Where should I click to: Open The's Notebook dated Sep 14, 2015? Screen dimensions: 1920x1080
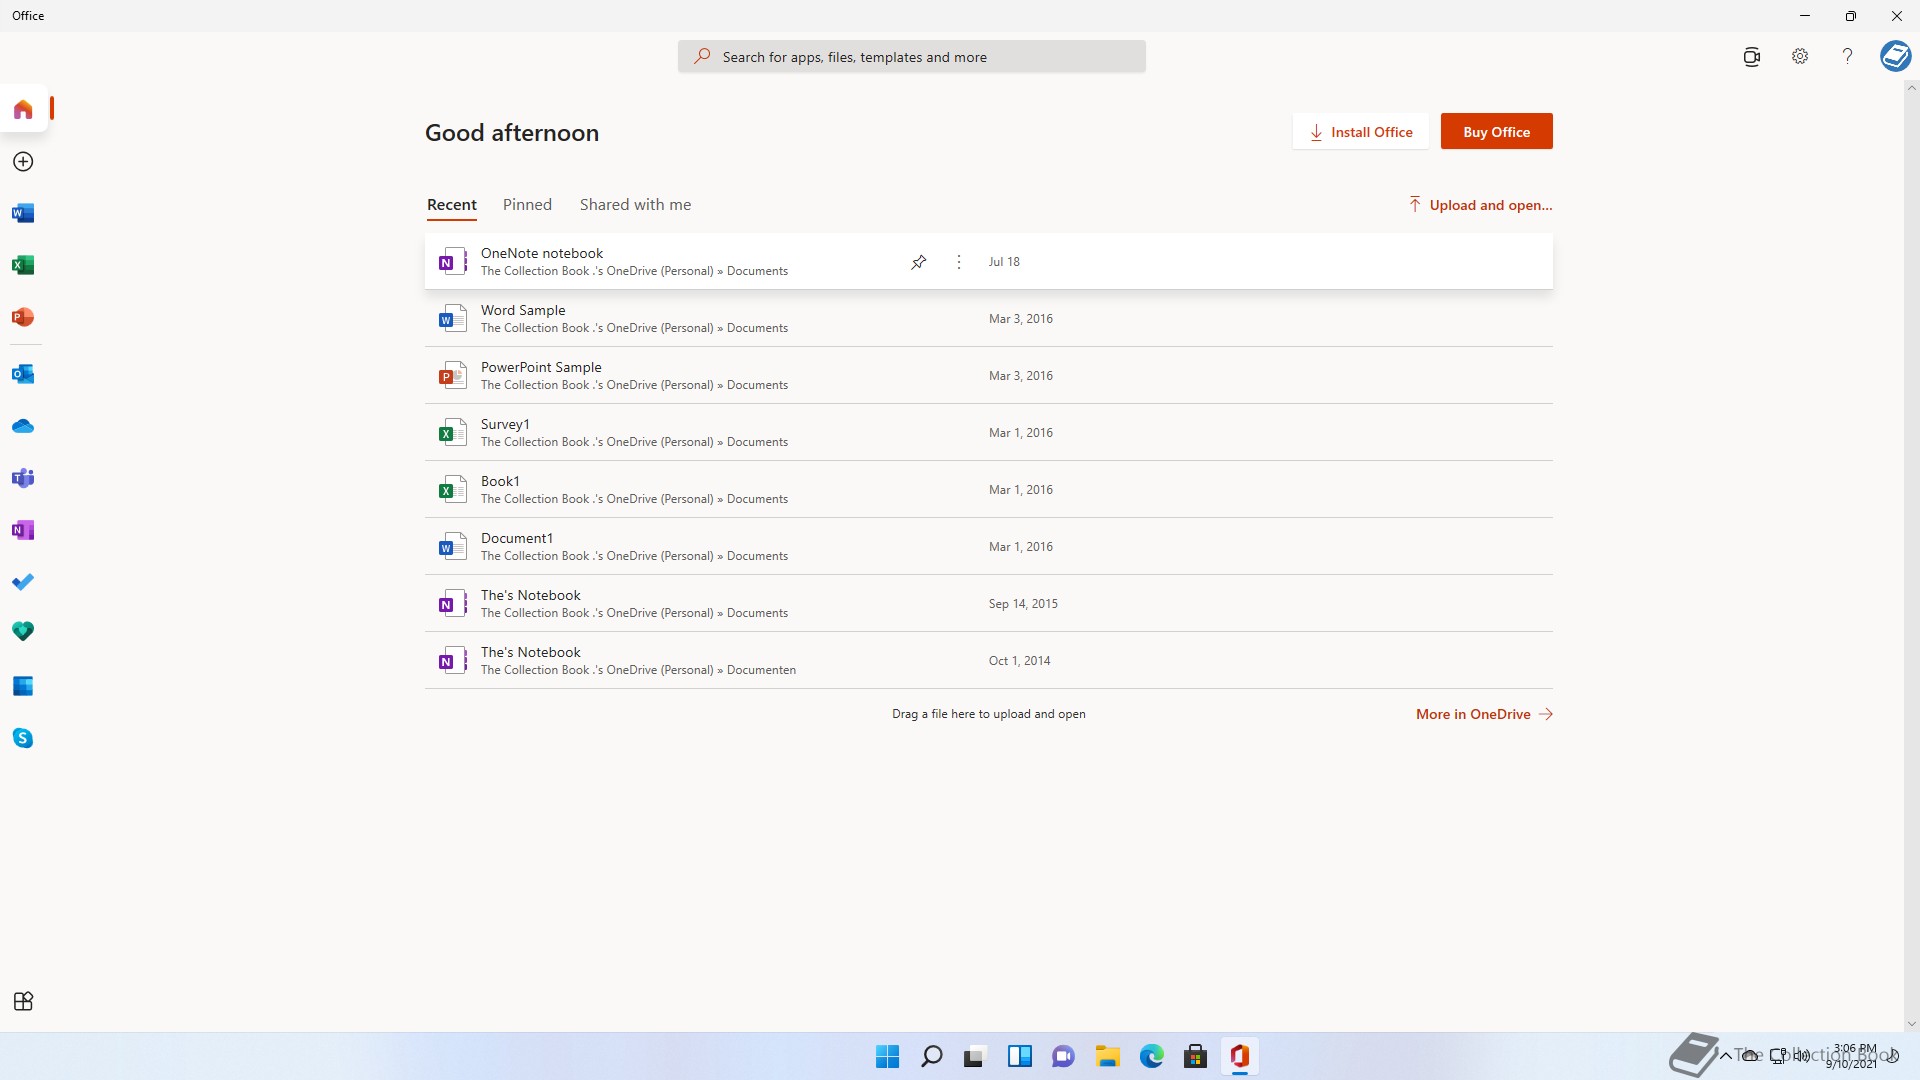click(988, 604)
